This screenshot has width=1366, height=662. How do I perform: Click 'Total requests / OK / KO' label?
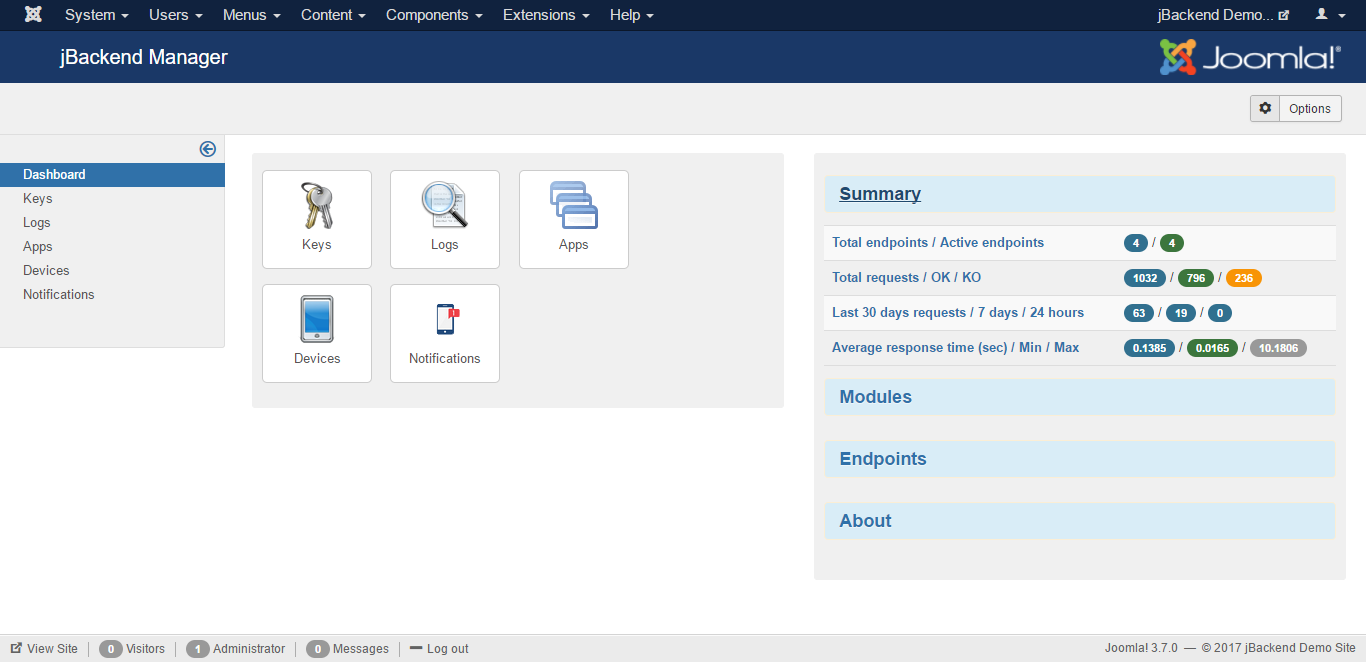pos(906,278)
